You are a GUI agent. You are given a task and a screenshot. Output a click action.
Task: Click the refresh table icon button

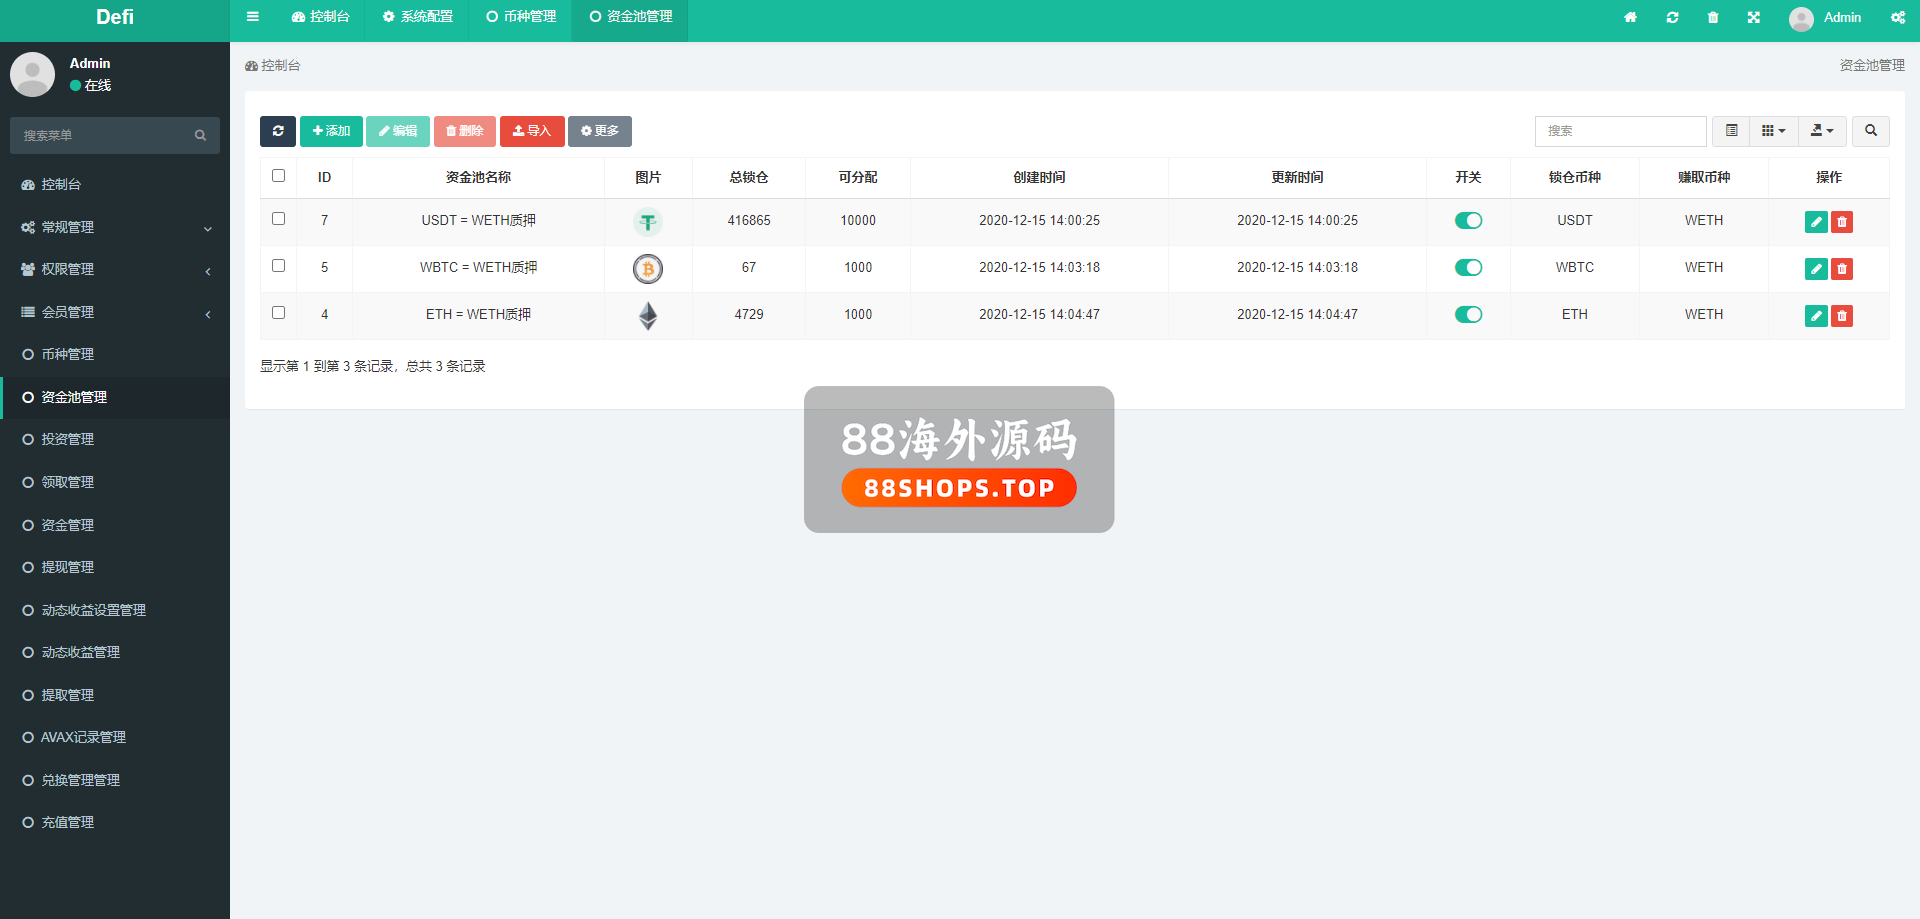coord(278,131)
